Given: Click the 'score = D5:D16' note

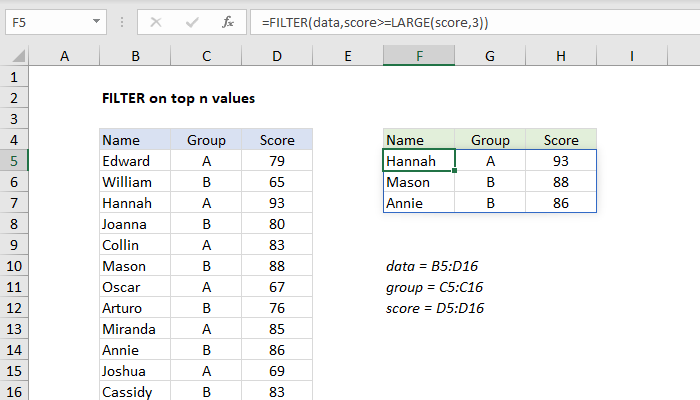Looking at the screenshot, I should (x=435, y=308).
